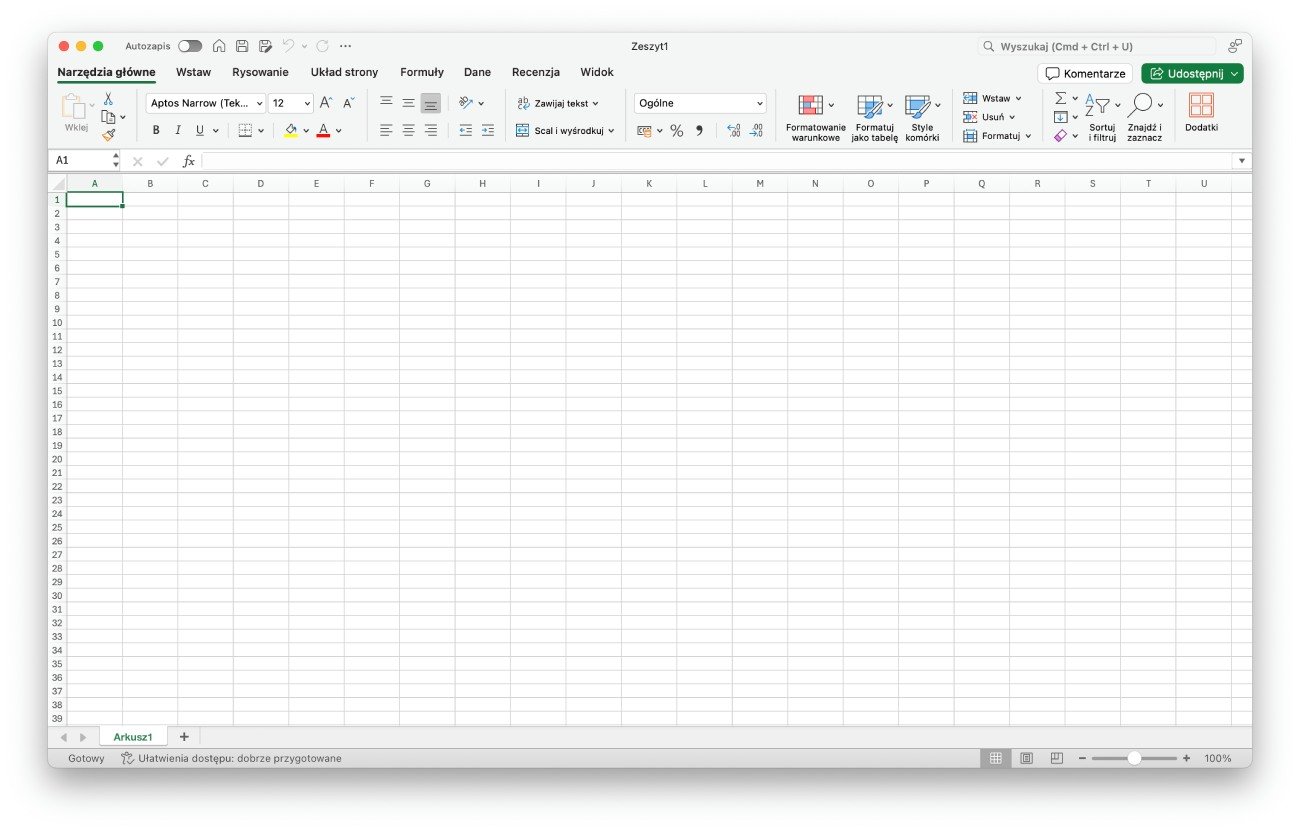Image resolution: width=1300 pixels, height=831 pixels.
Task: Open the Wstaw ribbon tab
Action: click(194, 72)
